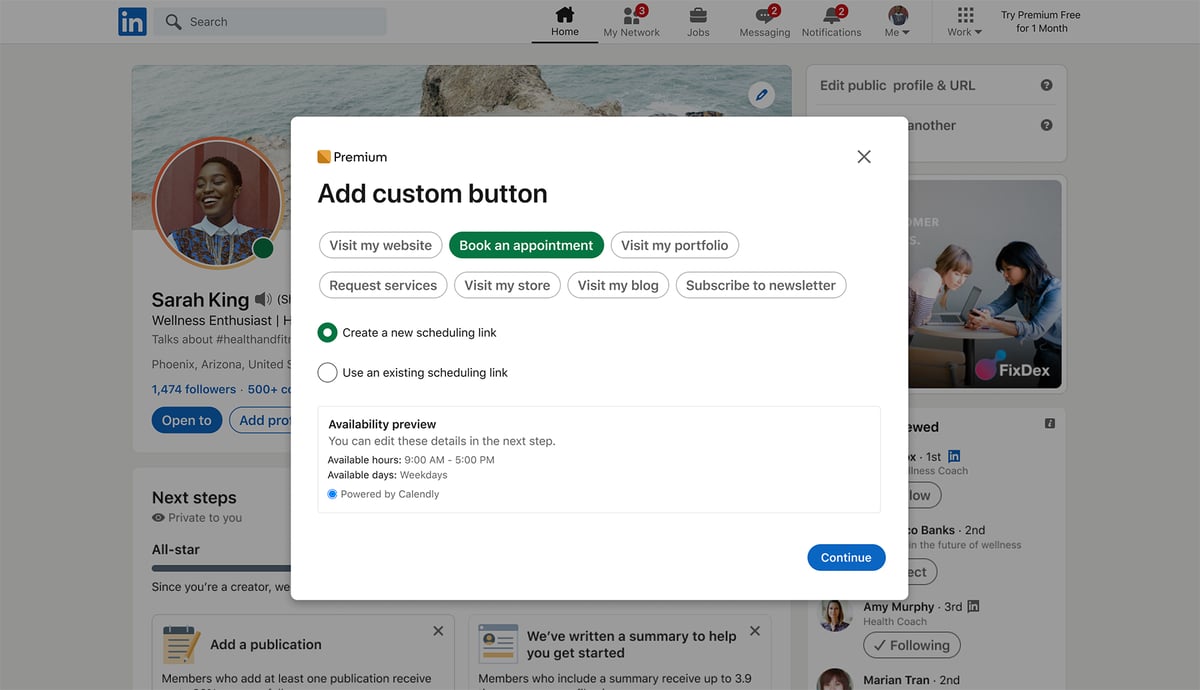
Task: Select Create a new scheduling link option
Action: [x=407, y=332]
